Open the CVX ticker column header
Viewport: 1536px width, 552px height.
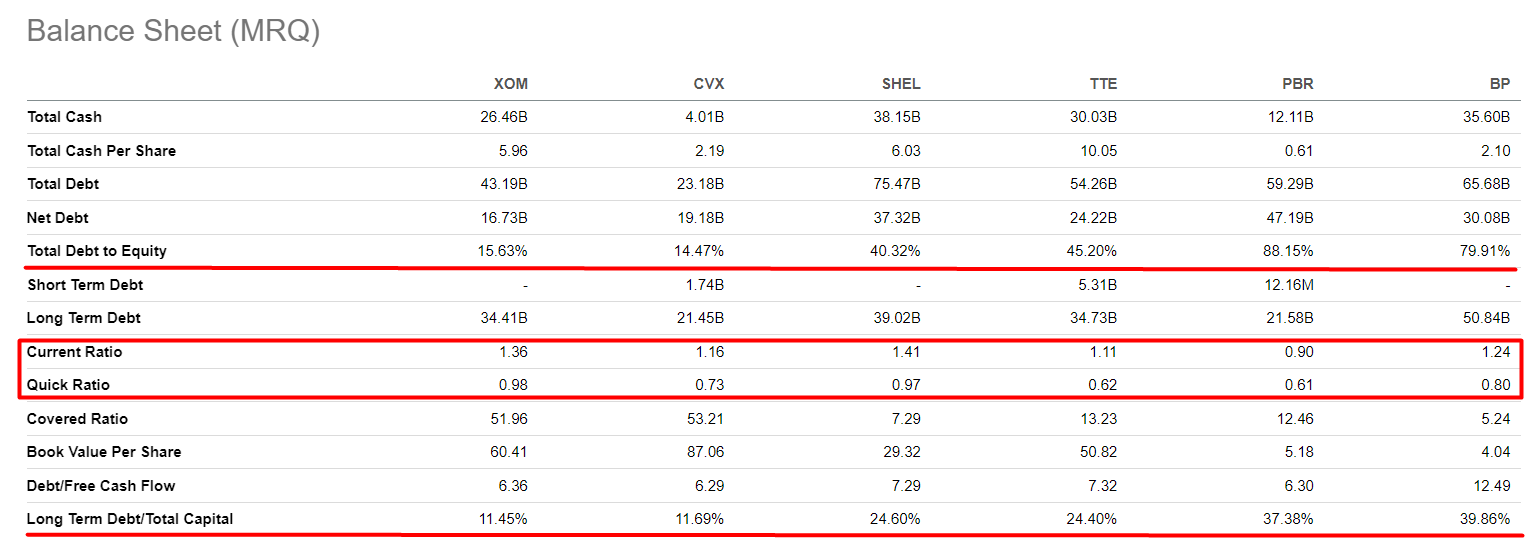(708, 84)
